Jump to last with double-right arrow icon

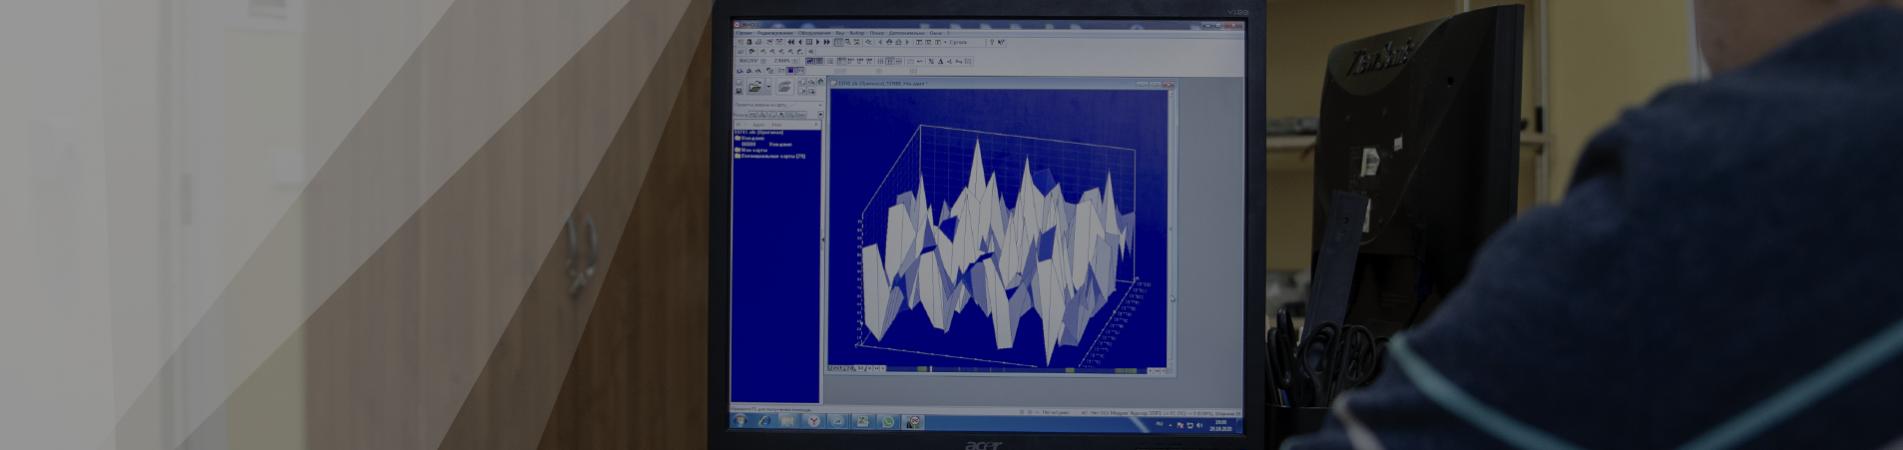click(826, 42)
